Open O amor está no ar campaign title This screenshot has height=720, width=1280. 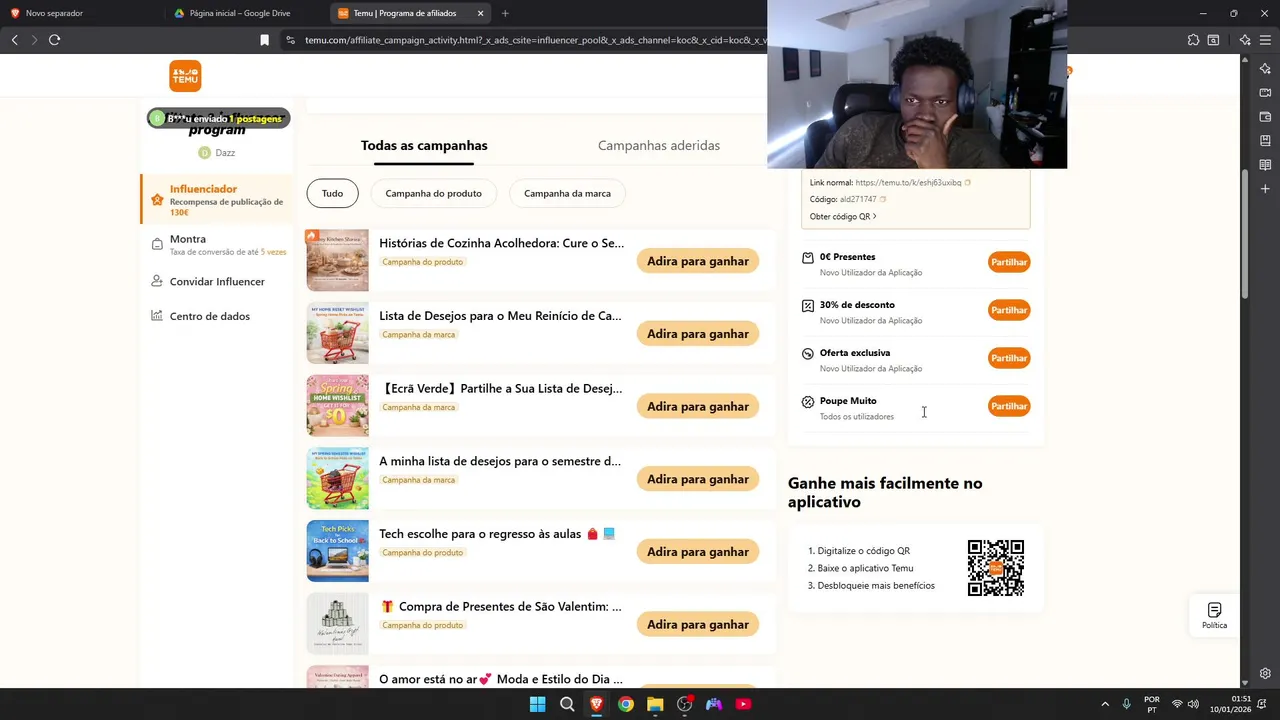(501, 679)
